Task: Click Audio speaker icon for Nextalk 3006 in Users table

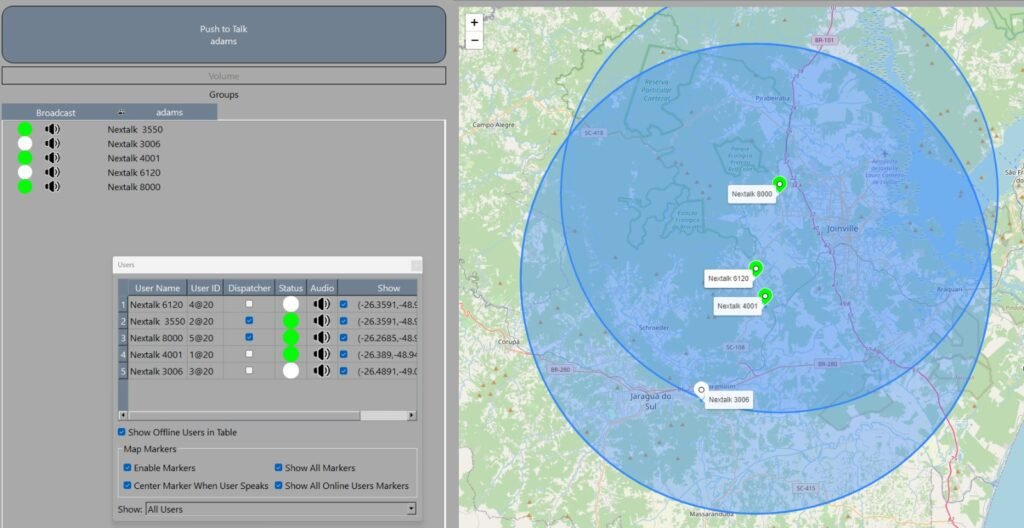Action: coord(321,371)
